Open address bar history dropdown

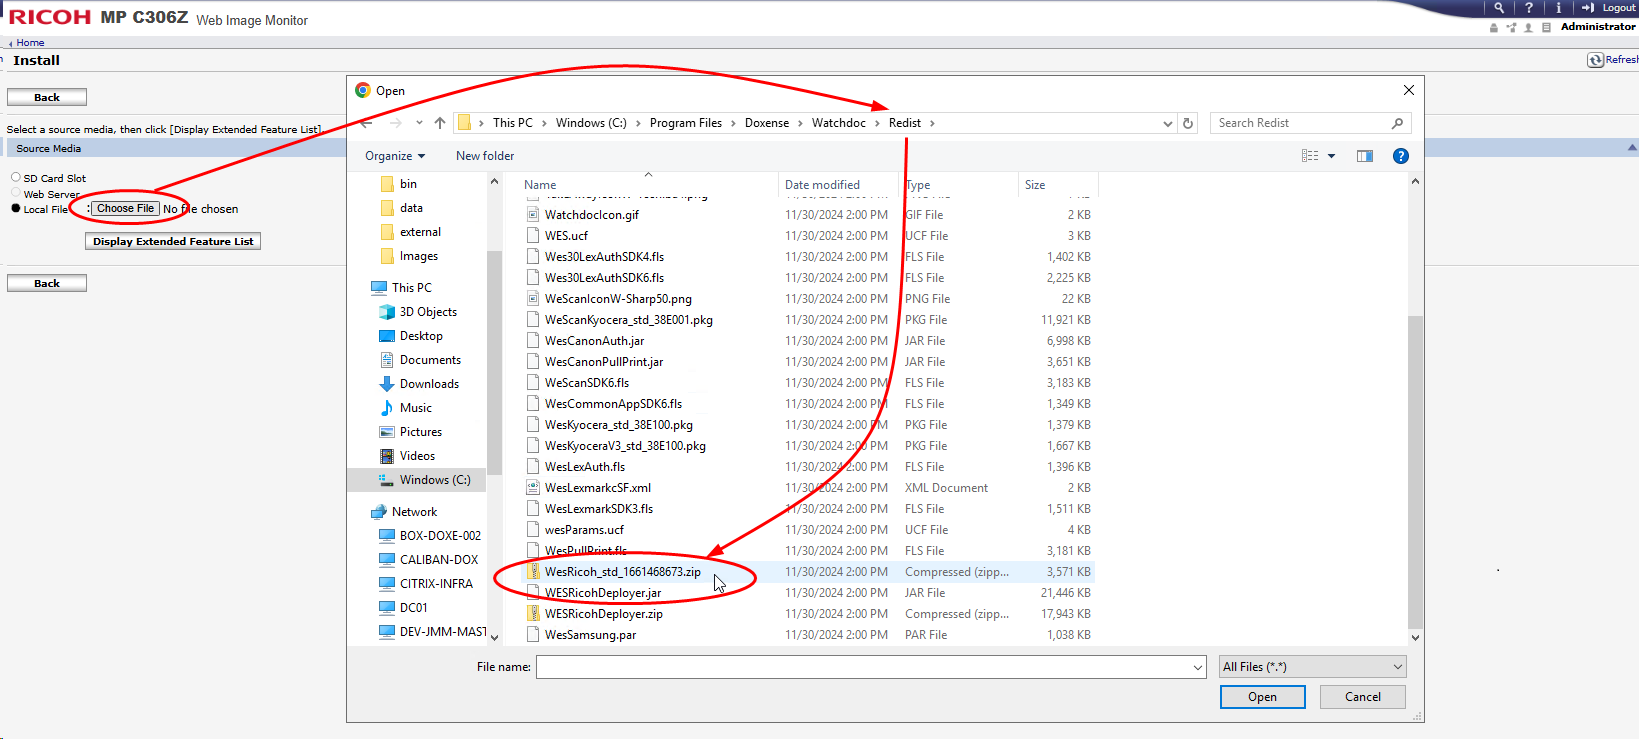coord(1167,123)
